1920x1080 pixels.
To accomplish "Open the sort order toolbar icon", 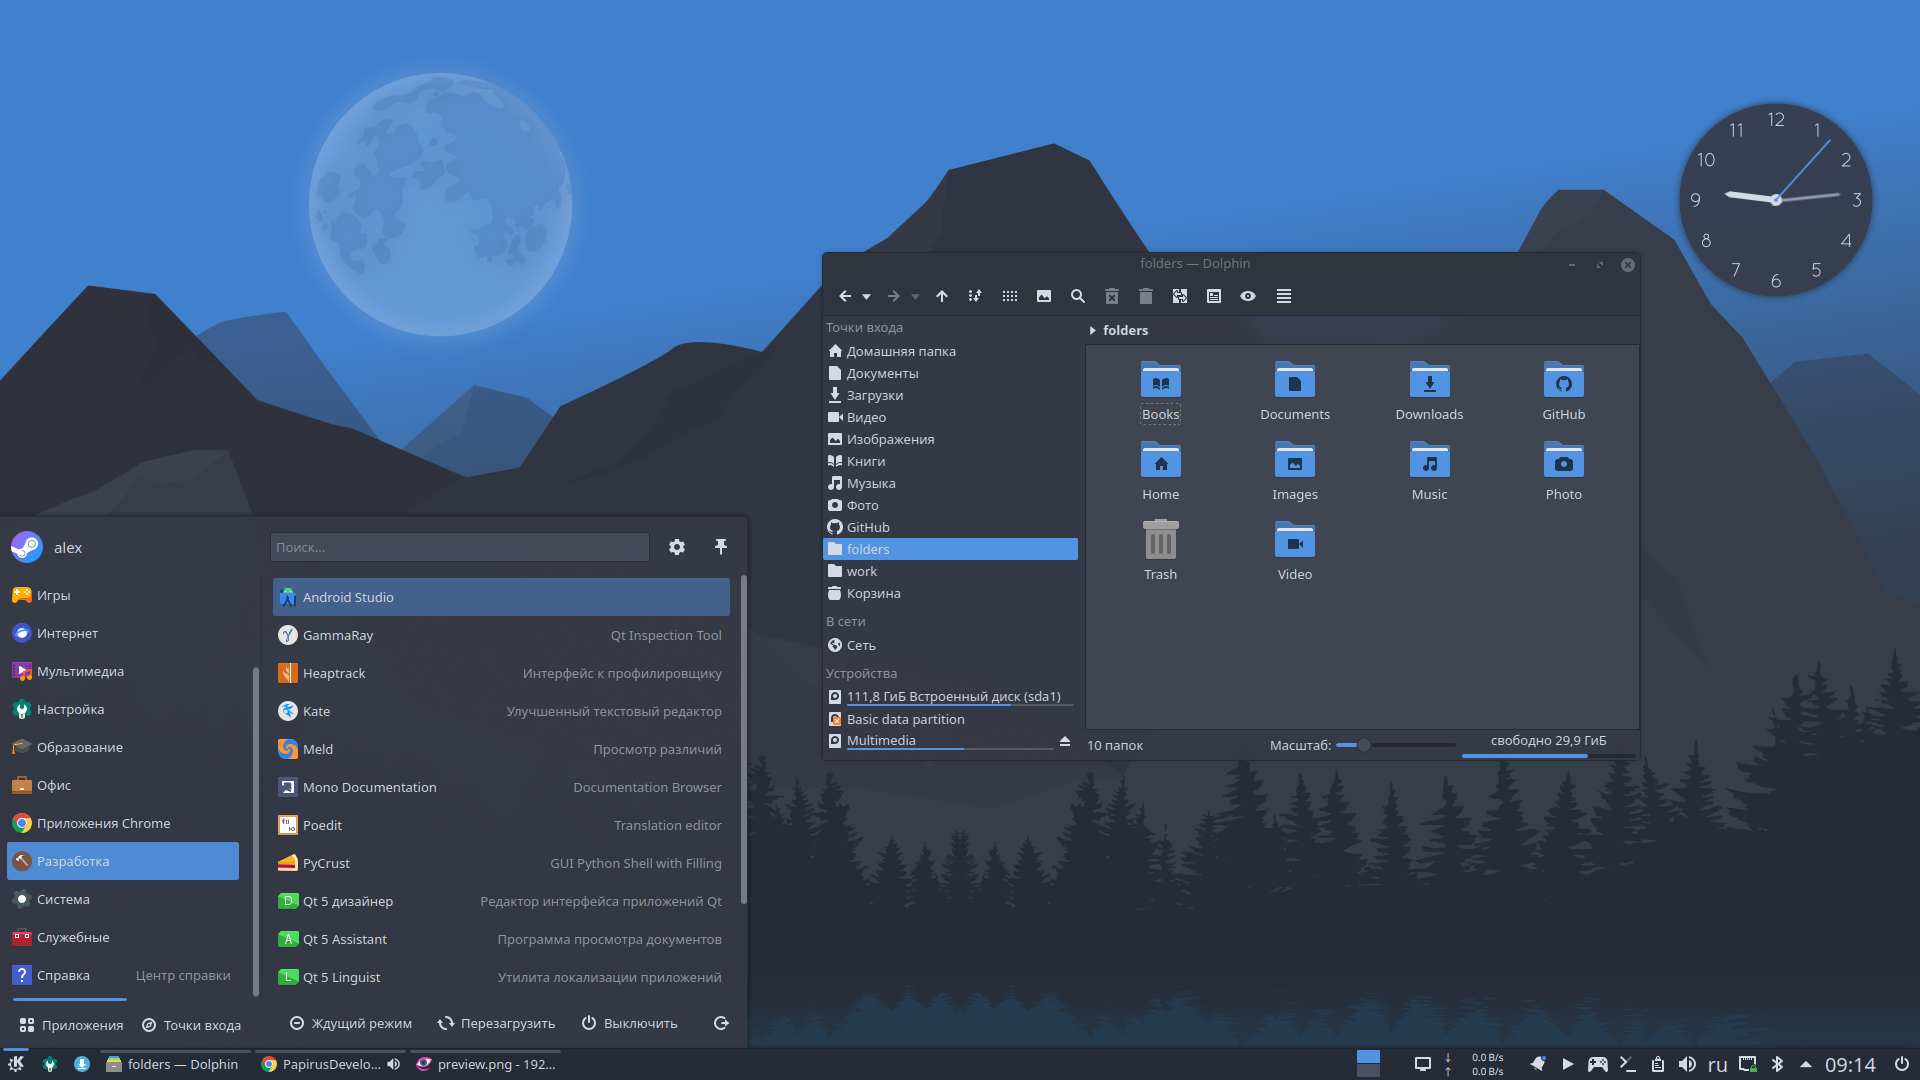I will pyautogui.click(x=975, y=296).
